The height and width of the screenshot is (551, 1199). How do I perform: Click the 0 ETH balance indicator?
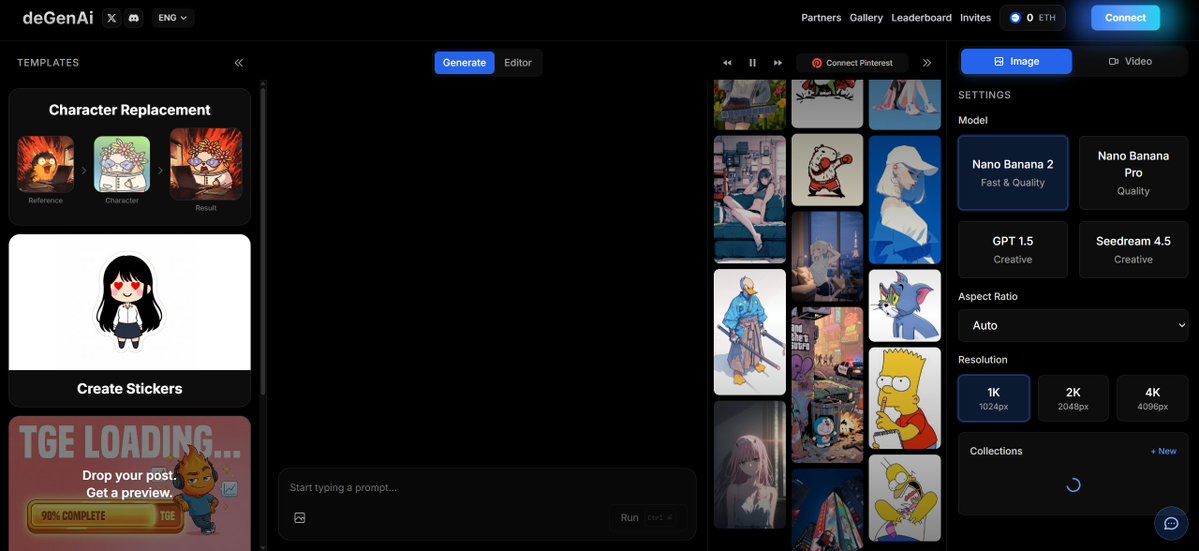click(1032, 18)
